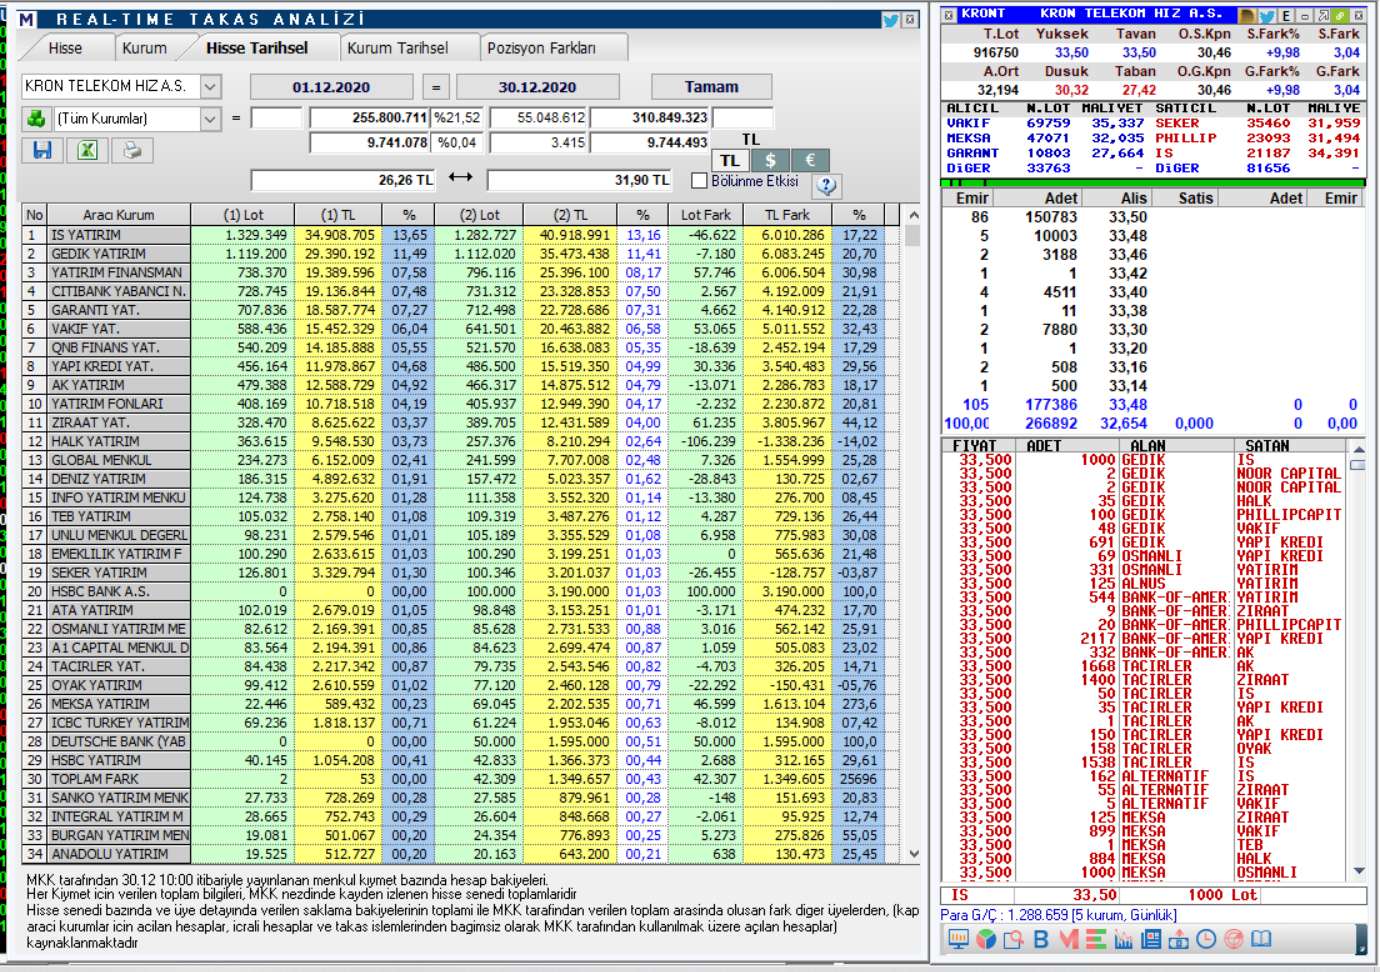Click the green link icon in KRONT title bar

click(x=1340, y=15)
